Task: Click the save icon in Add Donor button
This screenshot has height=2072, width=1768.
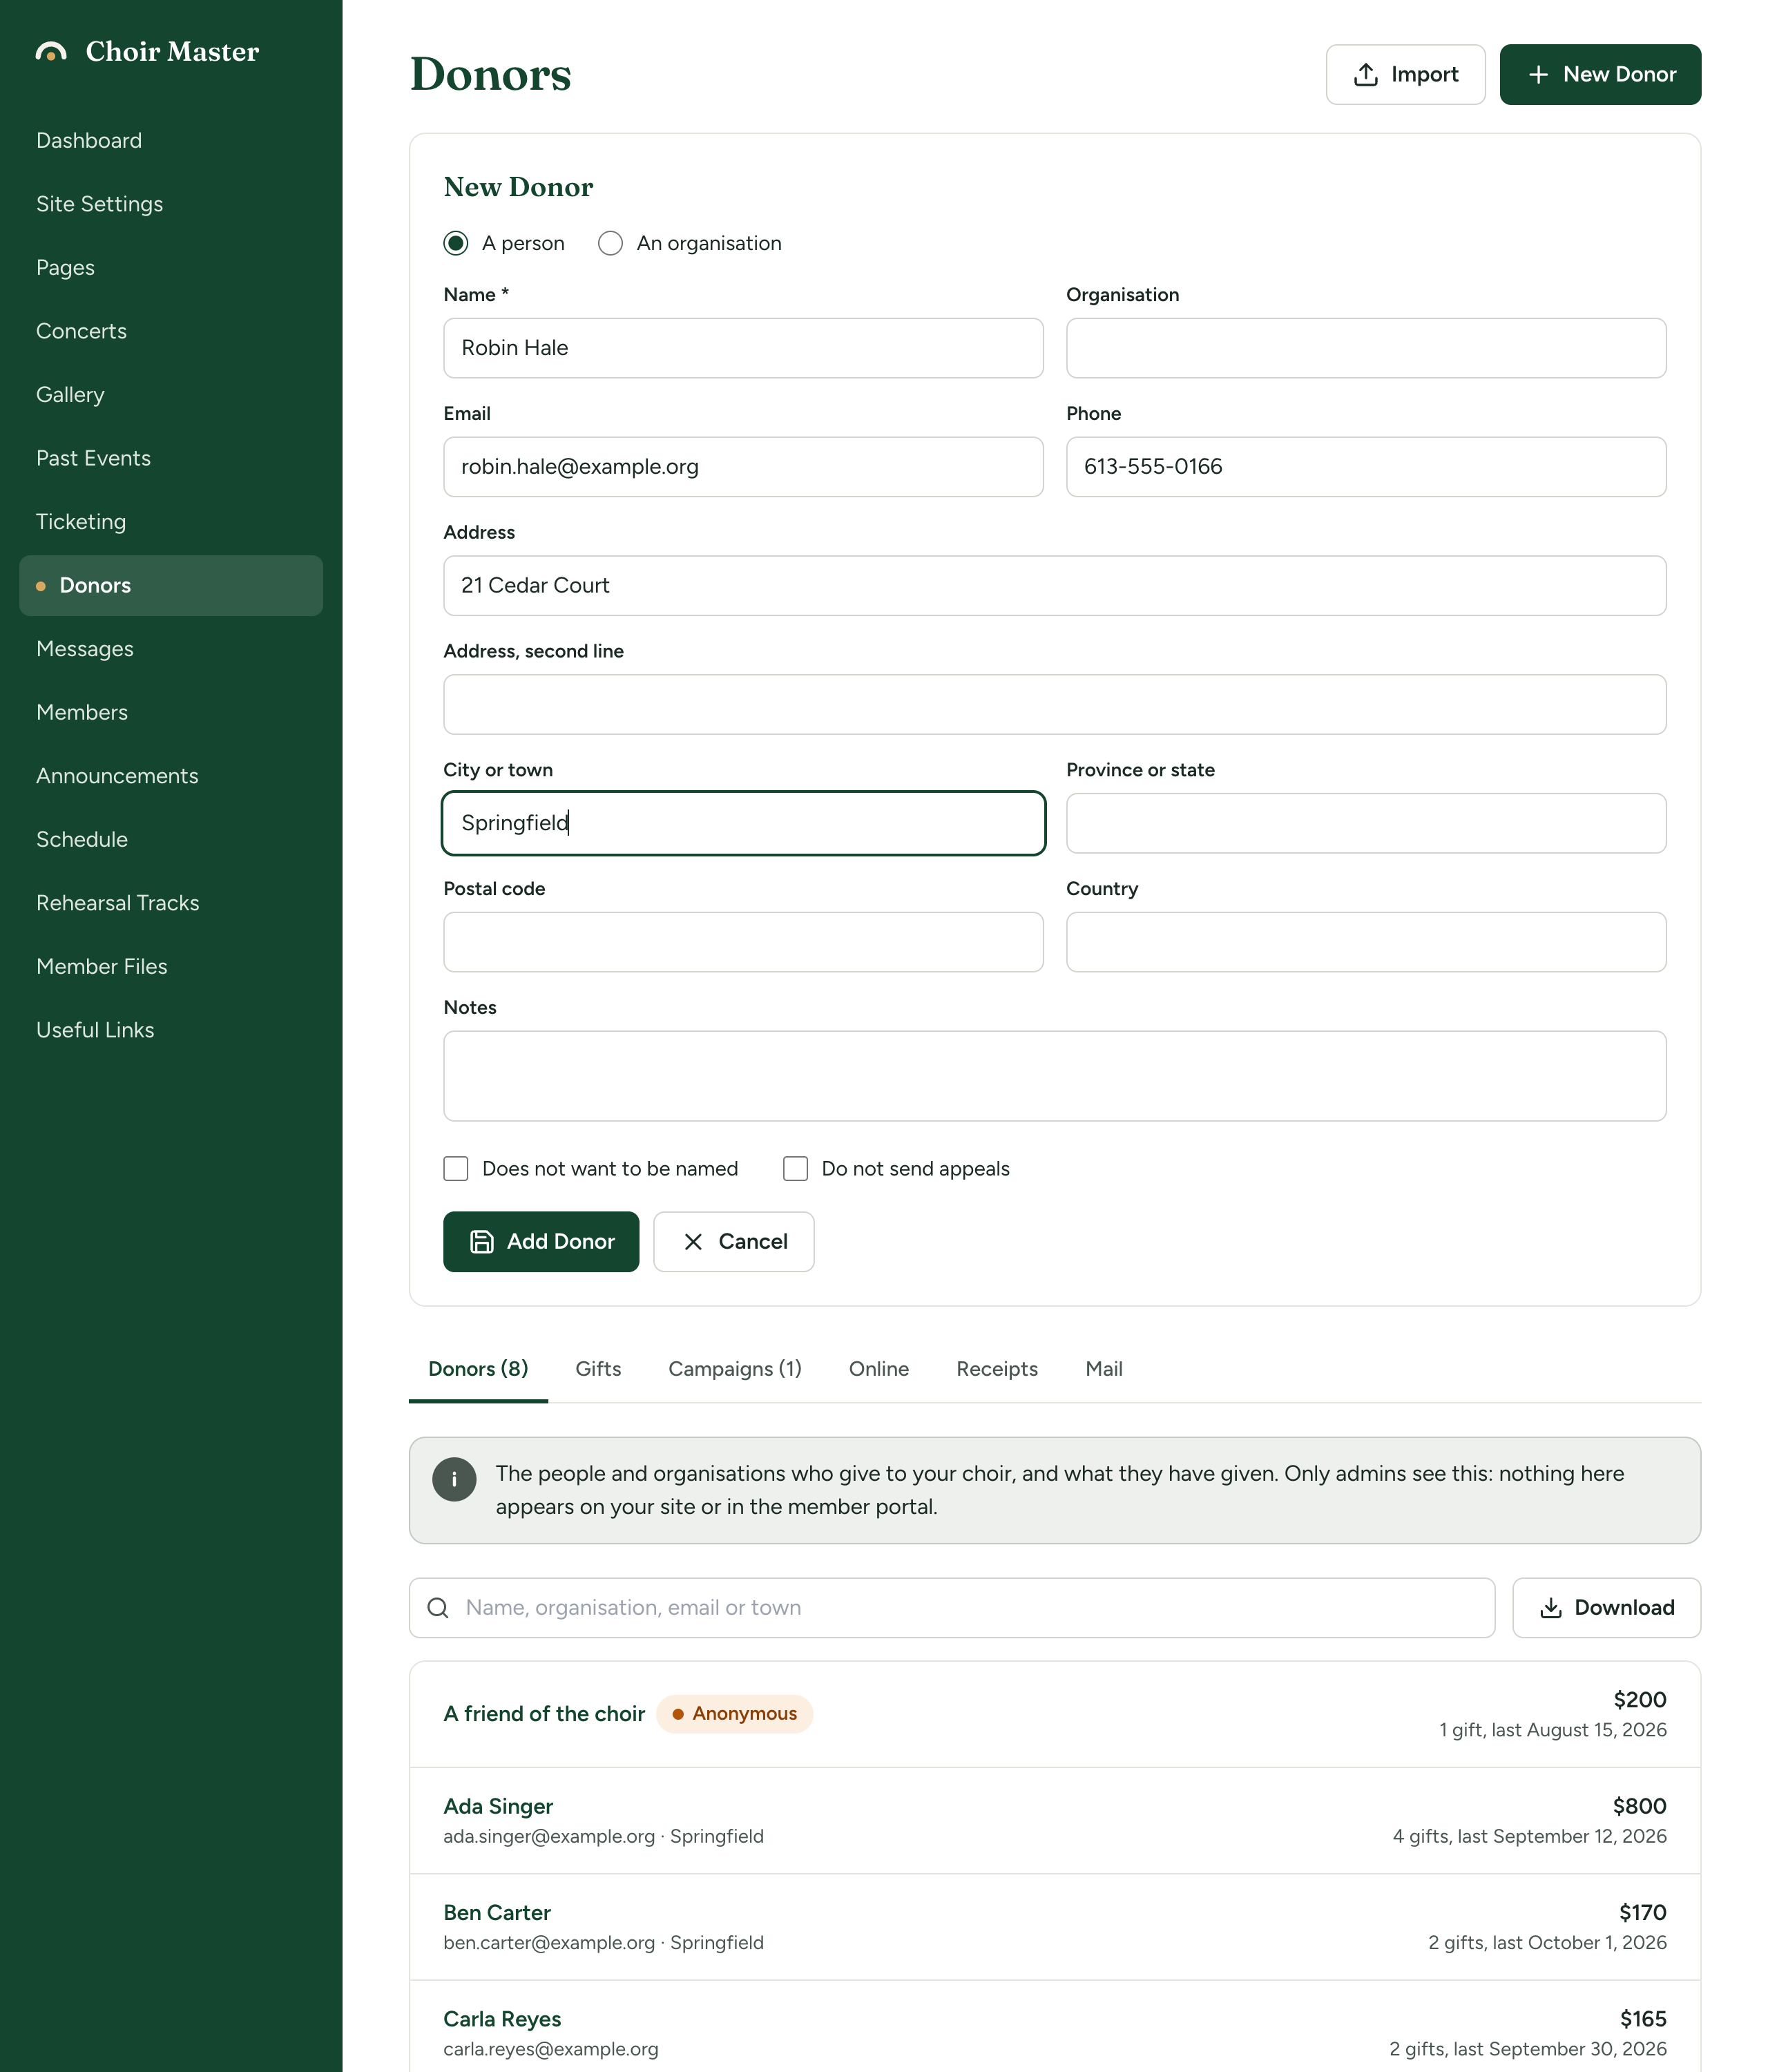Action: click(482, 1241)
